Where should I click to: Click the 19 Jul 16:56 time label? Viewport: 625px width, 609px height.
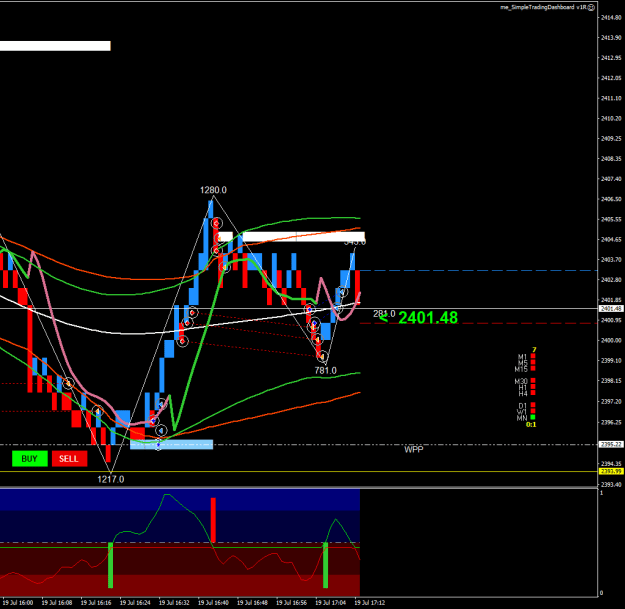coord(291,603)
